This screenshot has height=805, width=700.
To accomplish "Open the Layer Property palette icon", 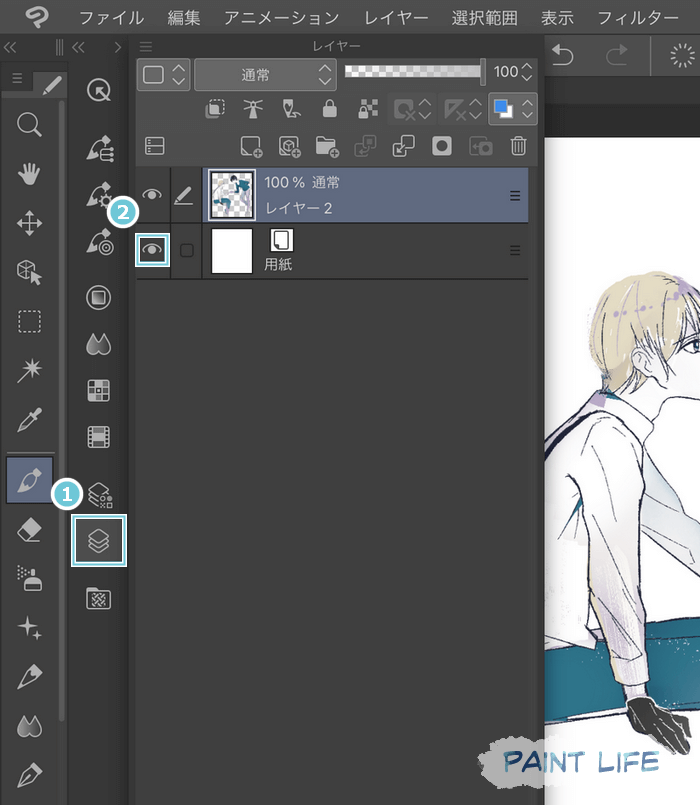I will 100,495.
